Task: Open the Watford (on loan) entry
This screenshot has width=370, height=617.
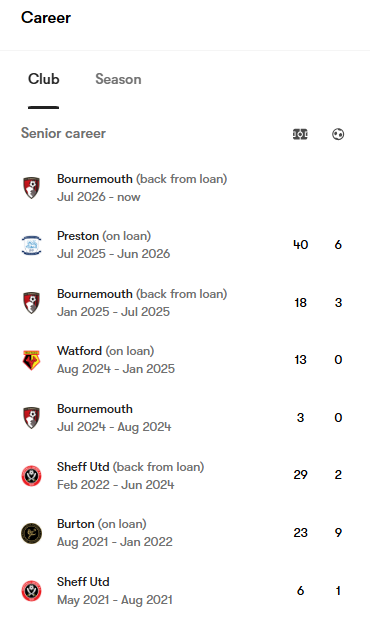Action: [185, 360]
